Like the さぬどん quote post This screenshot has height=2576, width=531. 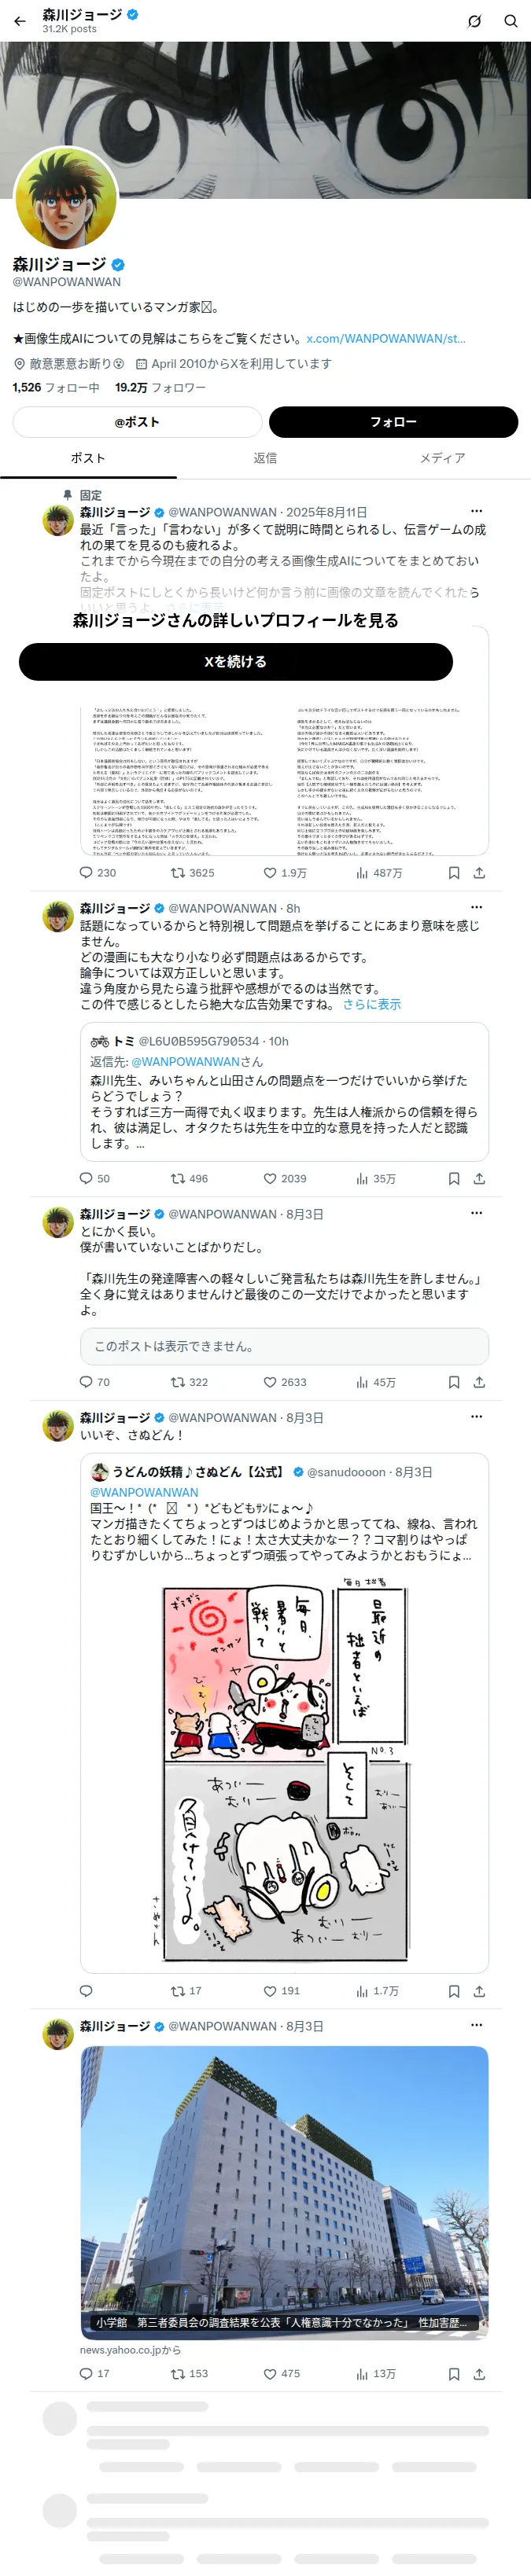click(x=282, y=1991)
